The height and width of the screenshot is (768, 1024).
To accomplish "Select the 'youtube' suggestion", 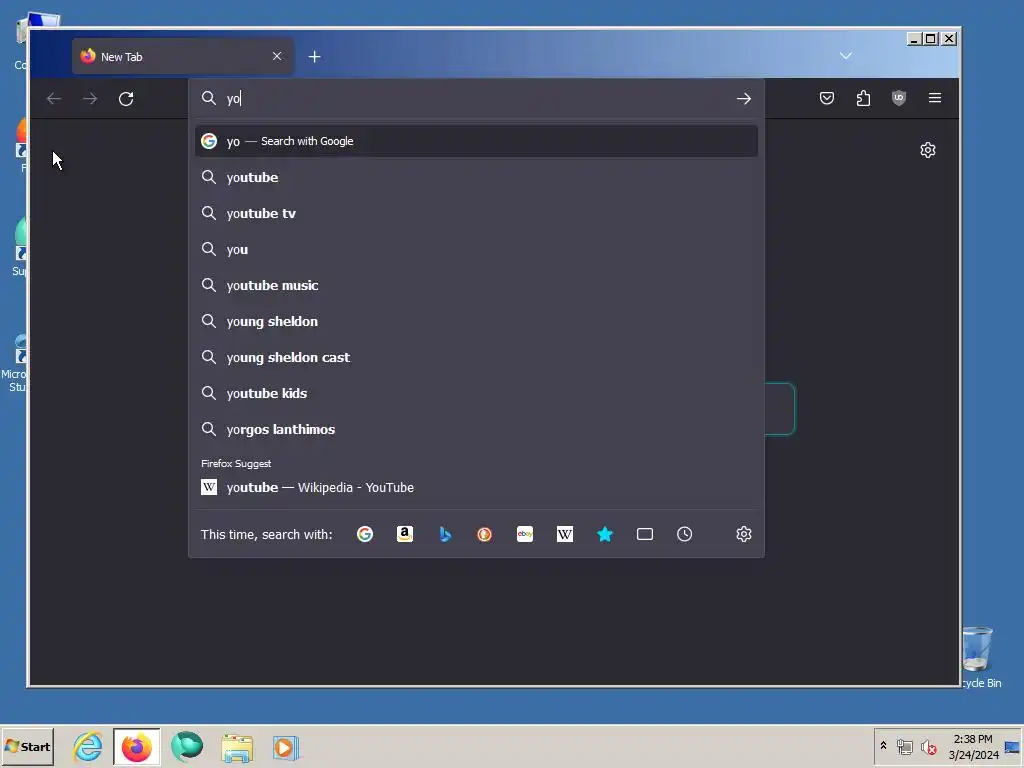I will tap(476, 177).
